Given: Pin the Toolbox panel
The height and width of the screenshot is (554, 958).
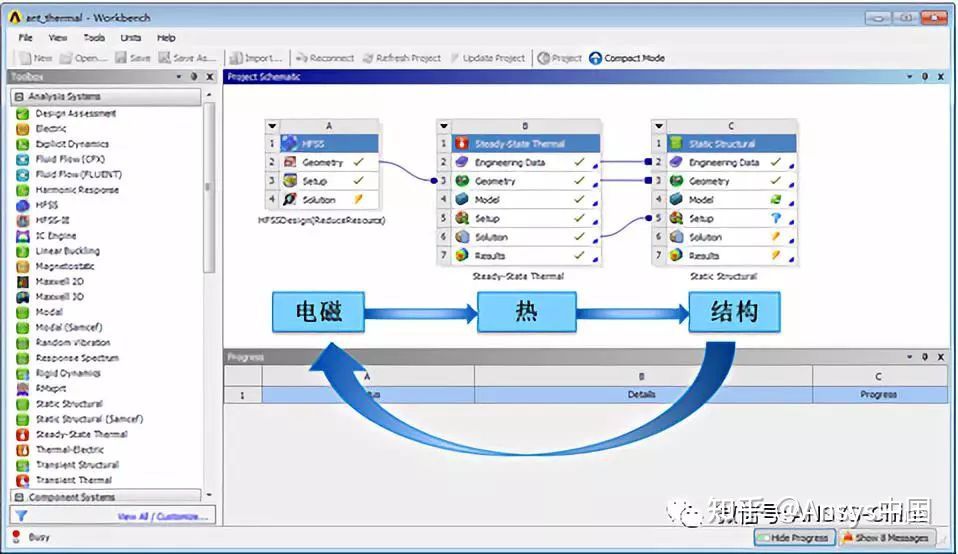Looking at the screenshot, I should point(194,76).
